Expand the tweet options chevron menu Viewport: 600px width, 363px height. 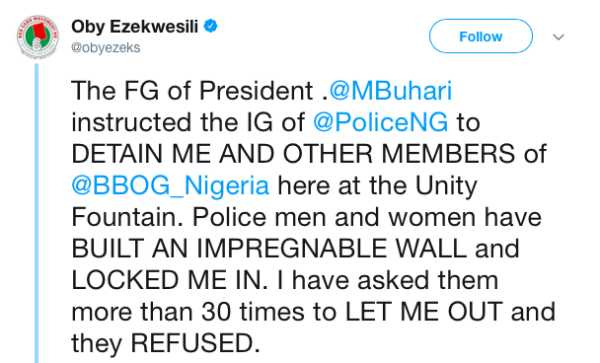tap(559, 37)
